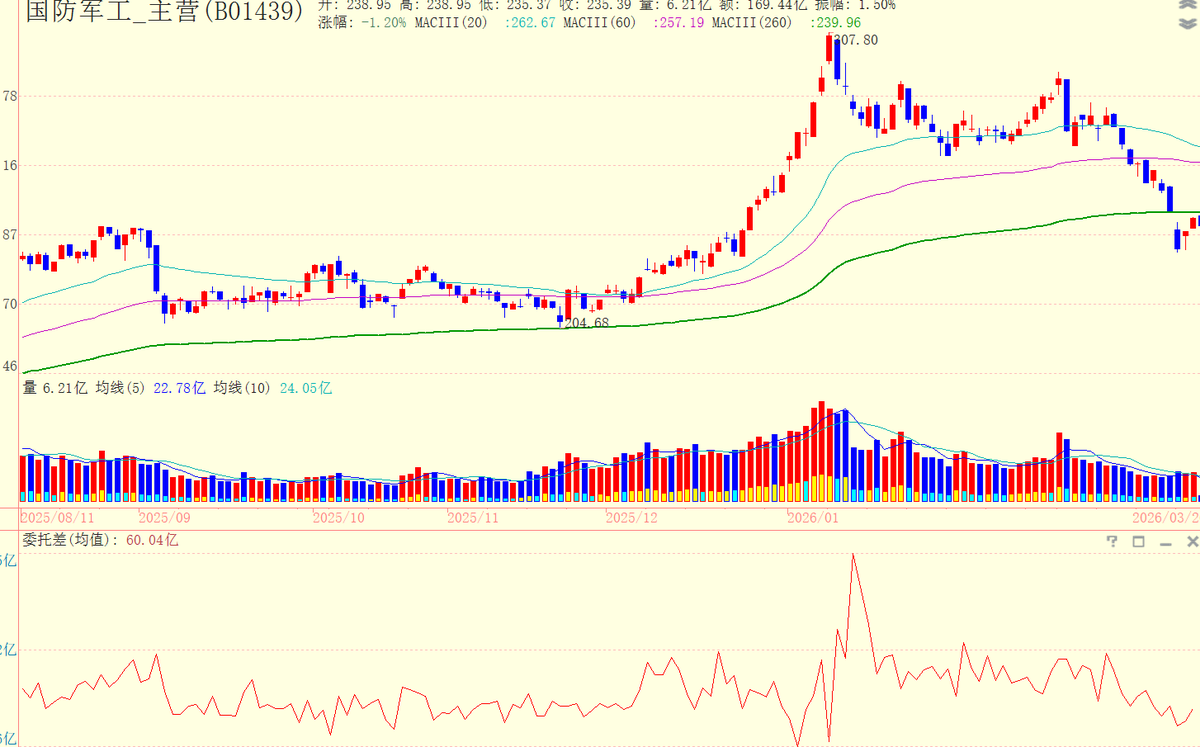The width and height of the screenshot is (1200, 747).
Task: Select the 国防军工_主营(B01439) chart title
Action: tap(164, 12)
